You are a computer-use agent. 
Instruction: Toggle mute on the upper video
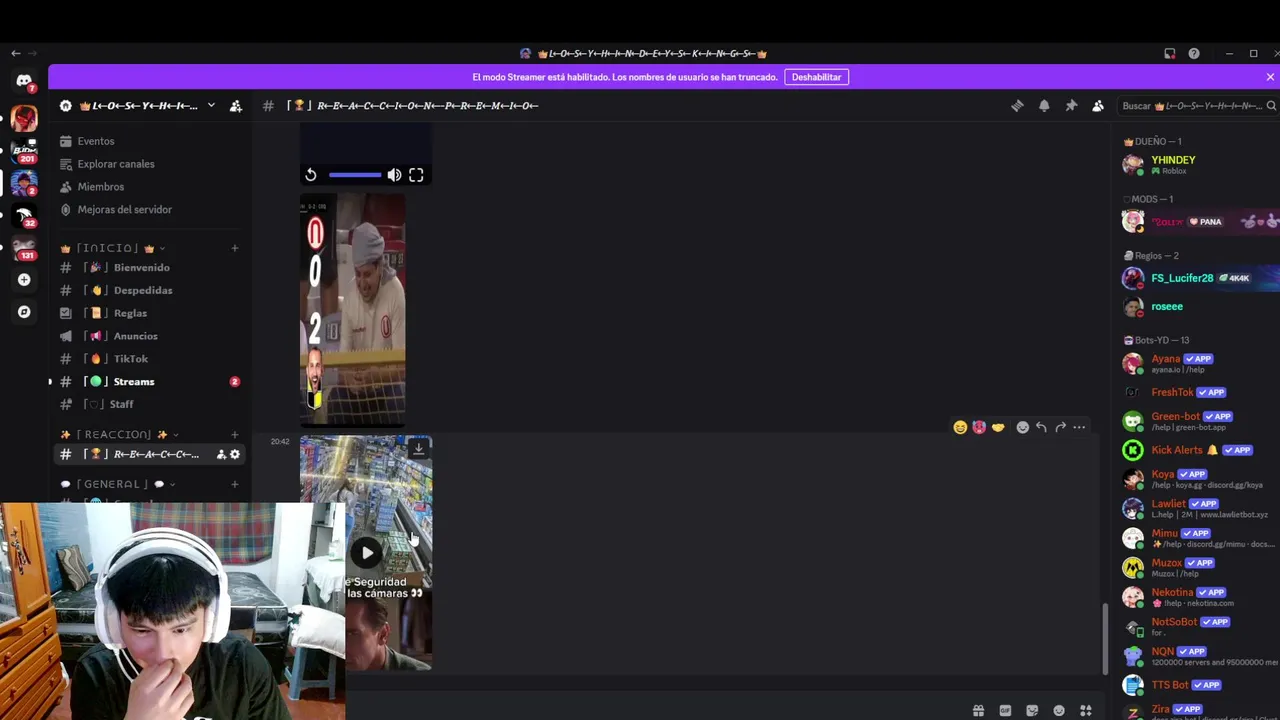tap(394, 175)
